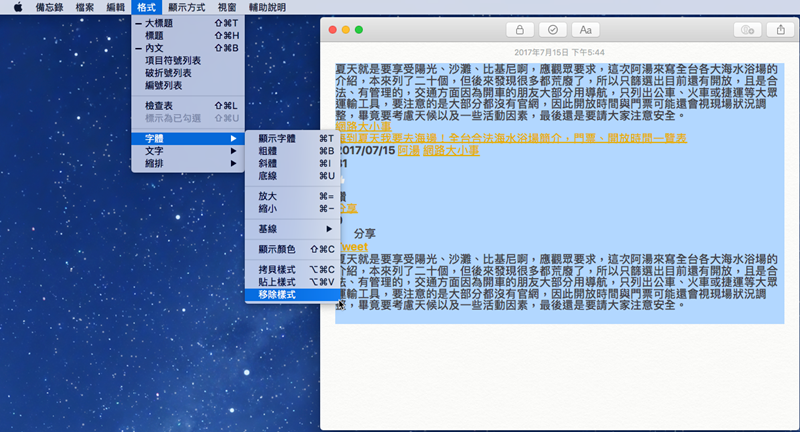Select 破折號列表 list format

[x=188, y=73]
